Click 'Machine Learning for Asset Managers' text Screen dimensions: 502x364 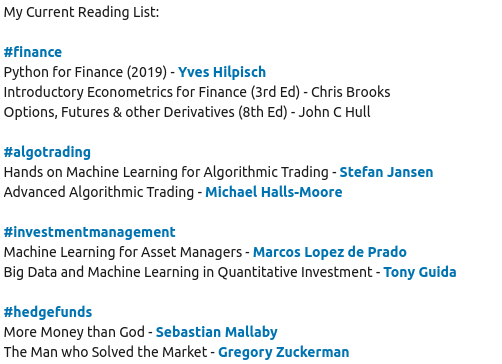(x=123, y=252)
